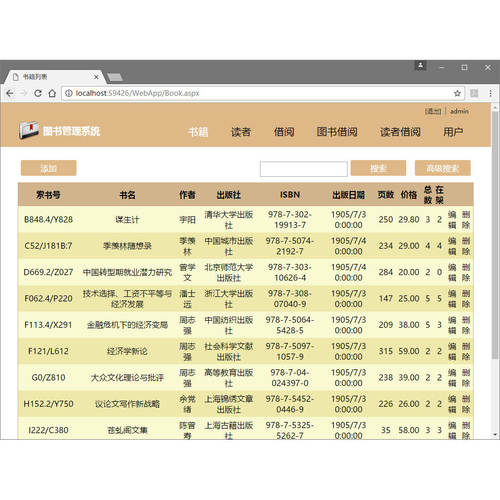This screenshot has height=500, width=500.
Task: Click the address bar URL localhost
Action: click(137, 93)
